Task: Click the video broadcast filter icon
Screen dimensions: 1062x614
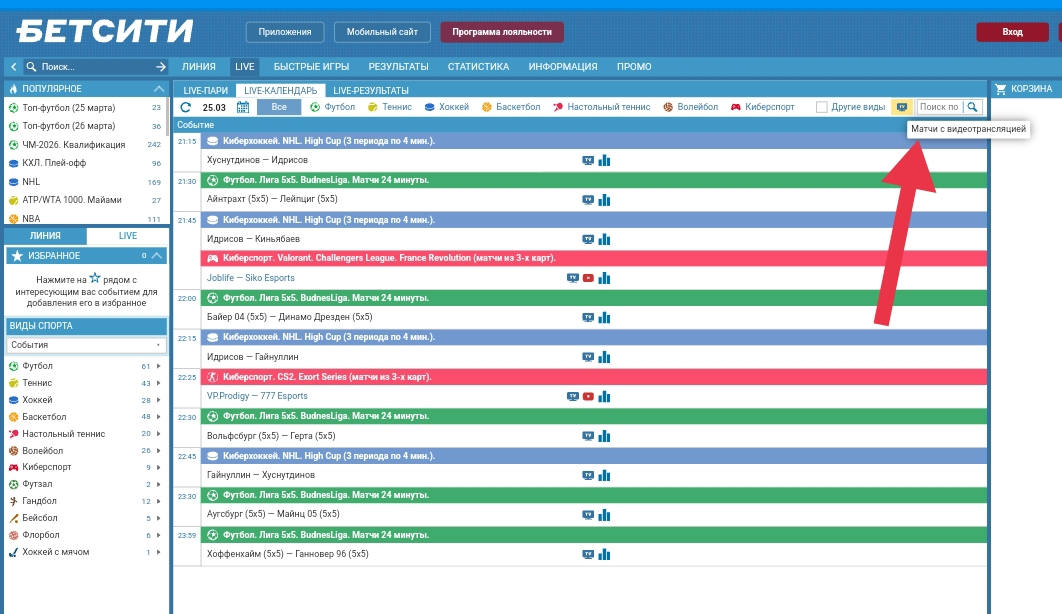Action: pos(902,107)
